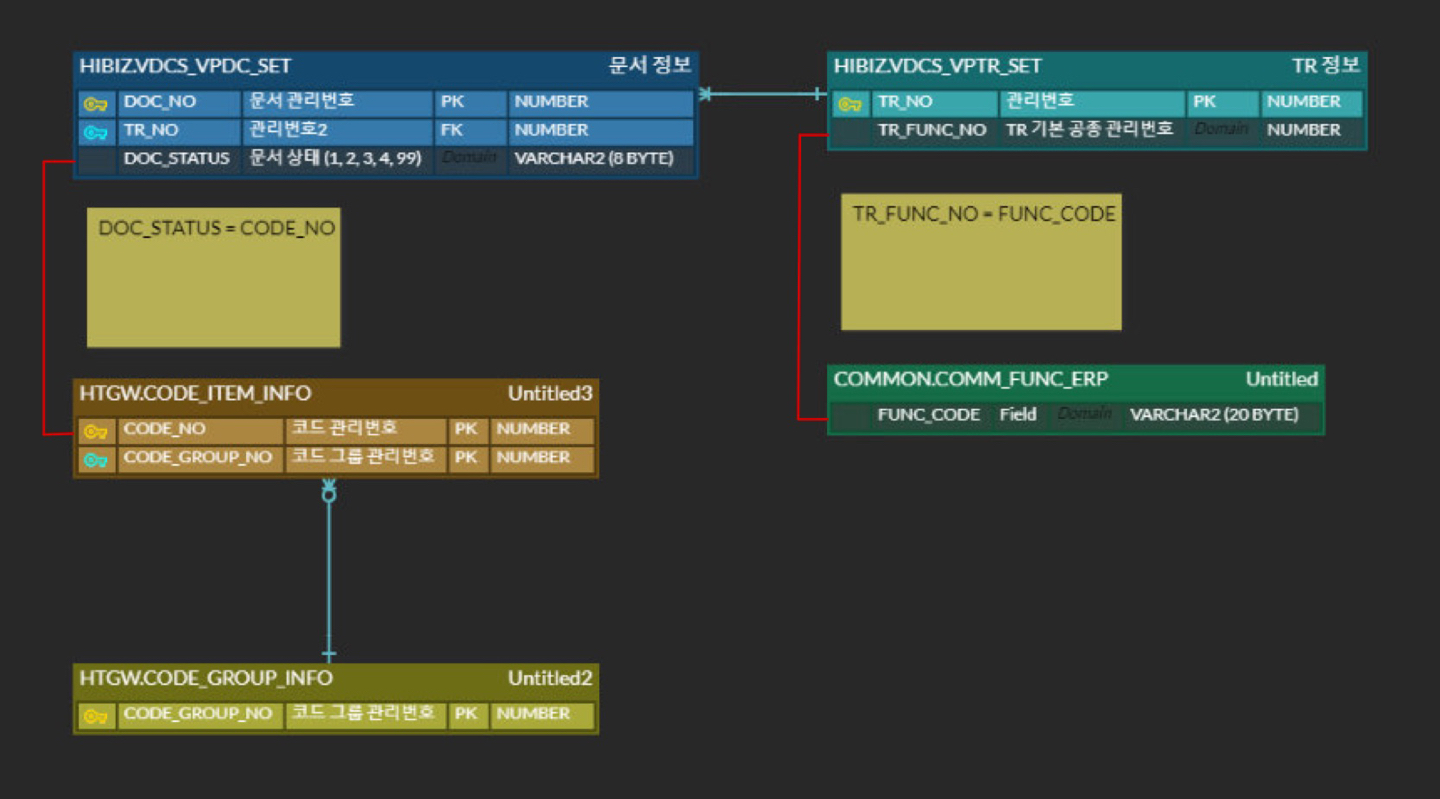The image size is (1440, 799).
Task: Click the 'TR 정보' table comment label
Action: pyautogui.click(x=1326, y=66)
